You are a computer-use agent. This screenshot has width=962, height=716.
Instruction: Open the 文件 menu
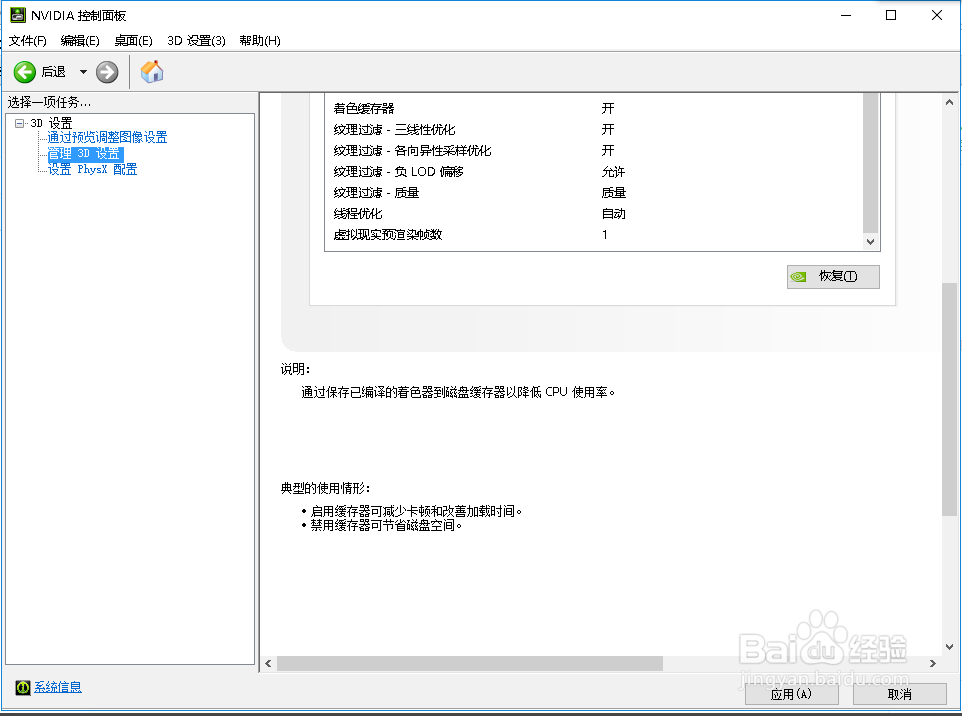(x=26, y=41)
